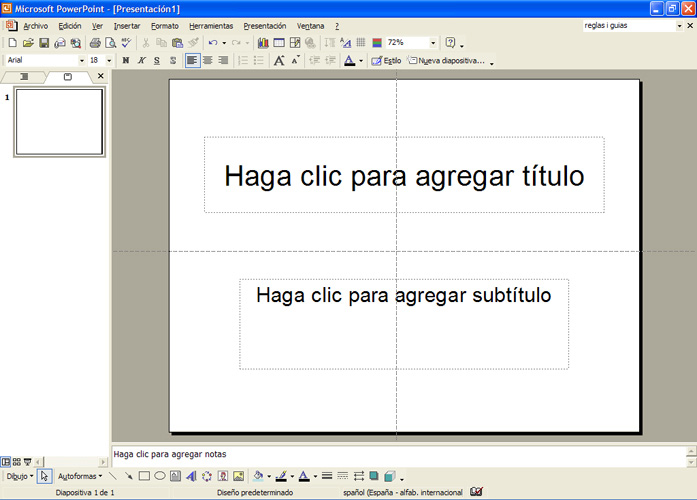Open an existing file with folder icon

[x=28, y=43]
